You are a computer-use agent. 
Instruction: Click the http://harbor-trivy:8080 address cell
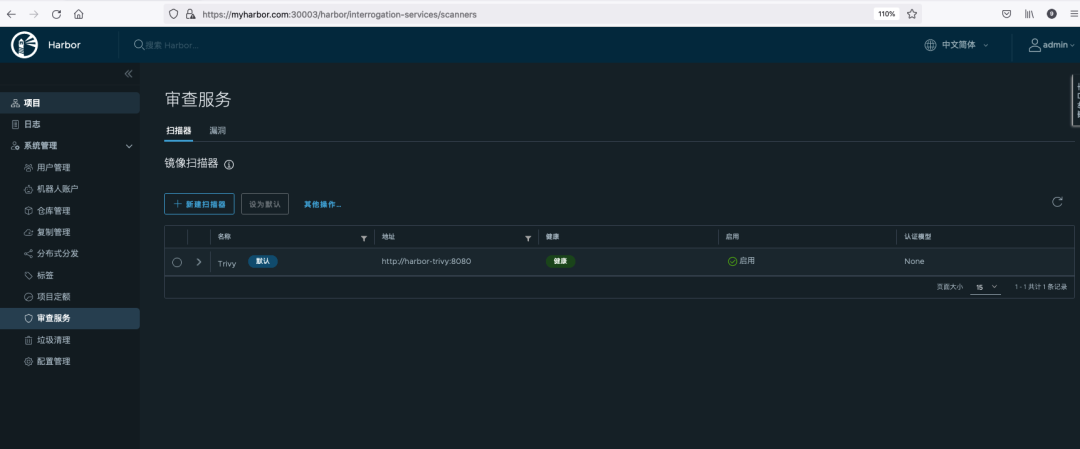tap(426, 262)
